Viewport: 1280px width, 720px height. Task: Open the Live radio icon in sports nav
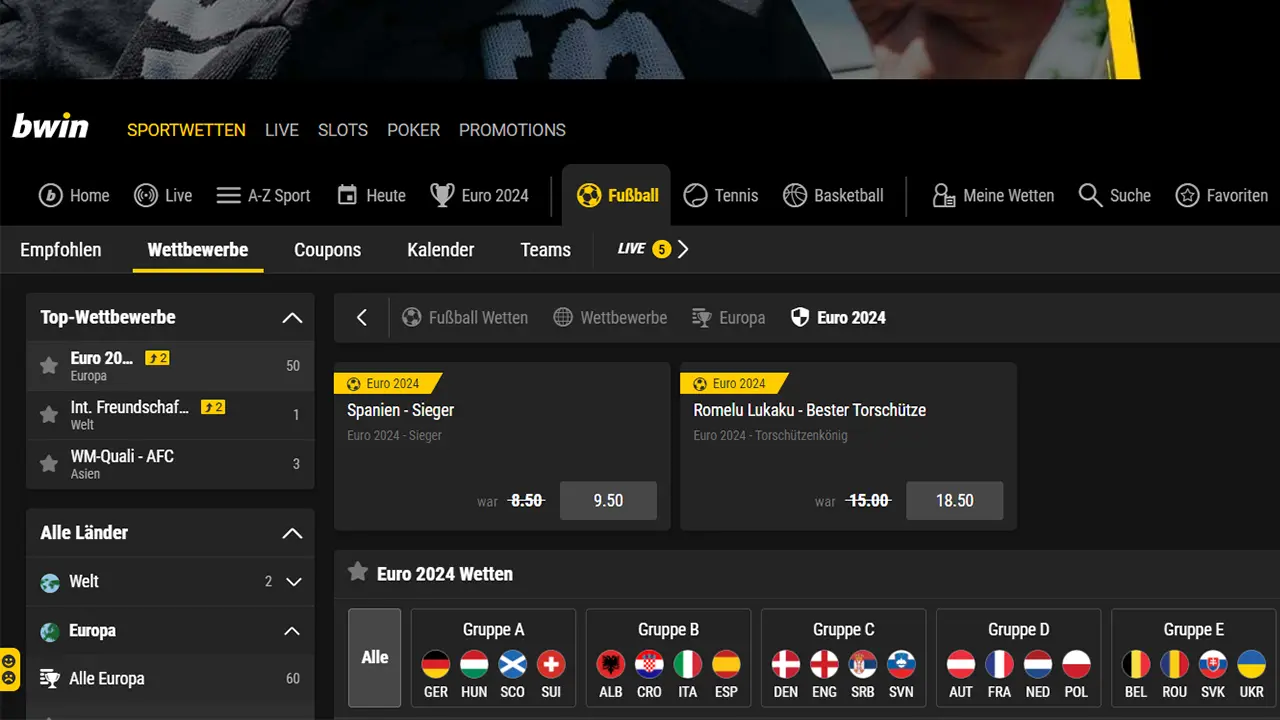tap(146, 196)
